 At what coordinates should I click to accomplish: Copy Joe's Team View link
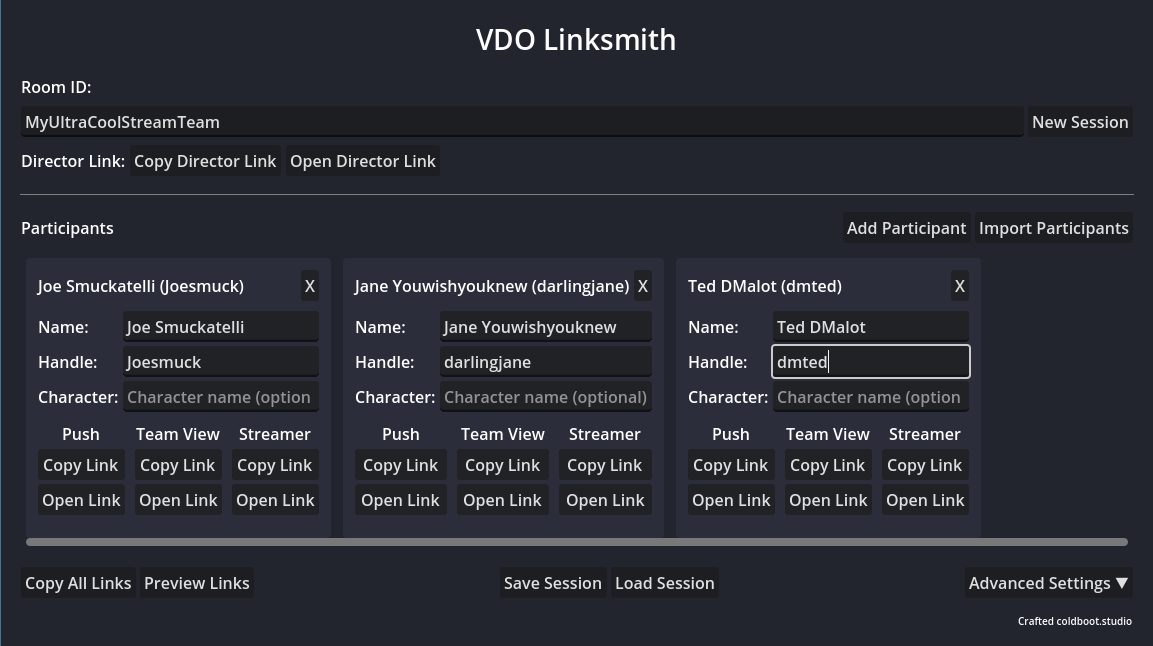(x=178, y=465)
